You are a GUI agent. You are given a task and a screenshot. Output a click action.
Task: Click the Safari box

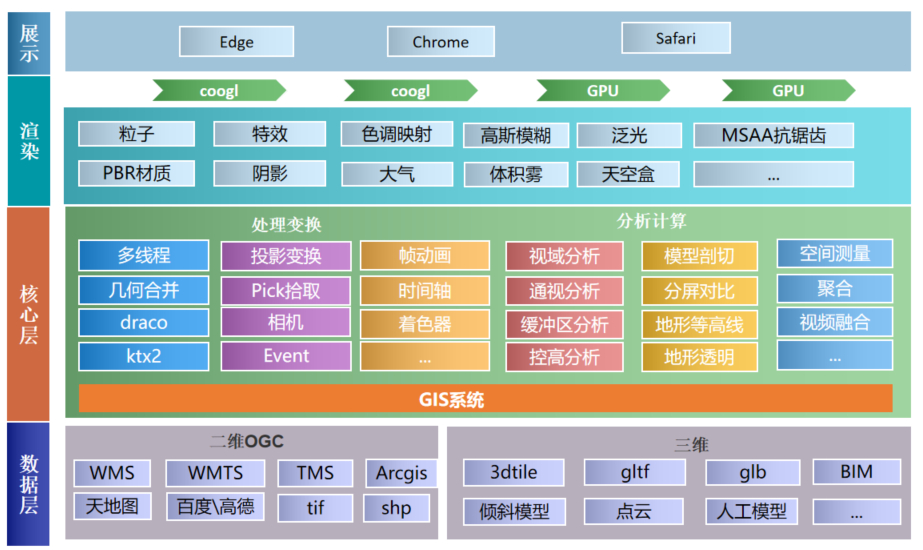675,39
